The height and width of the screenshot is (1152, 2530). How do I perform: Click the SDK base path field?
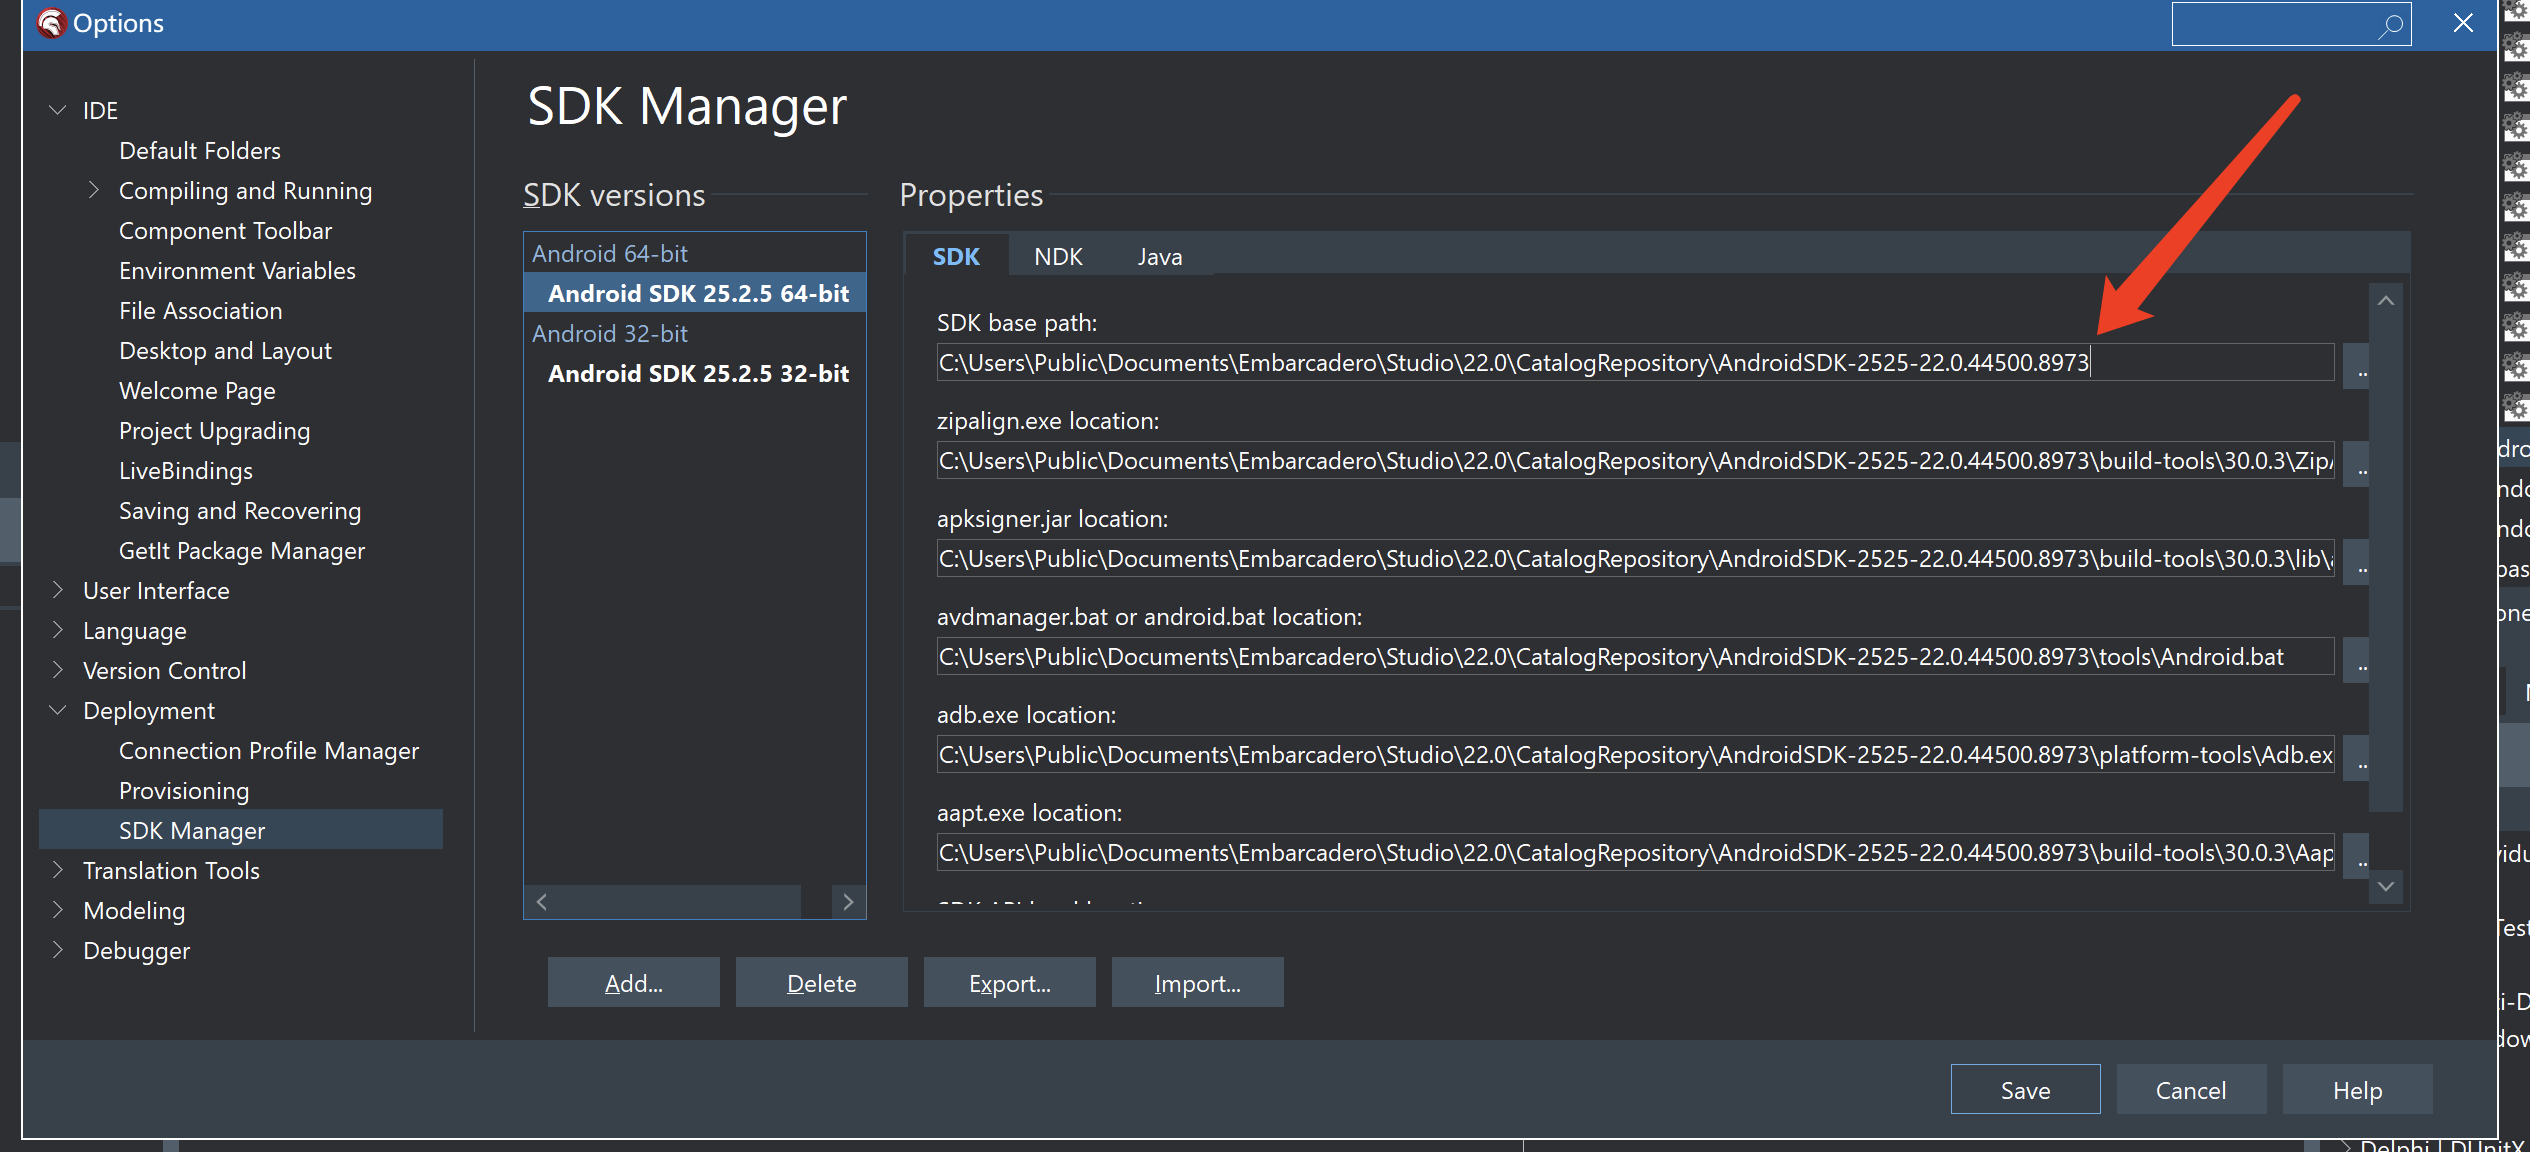(1635, 362)
